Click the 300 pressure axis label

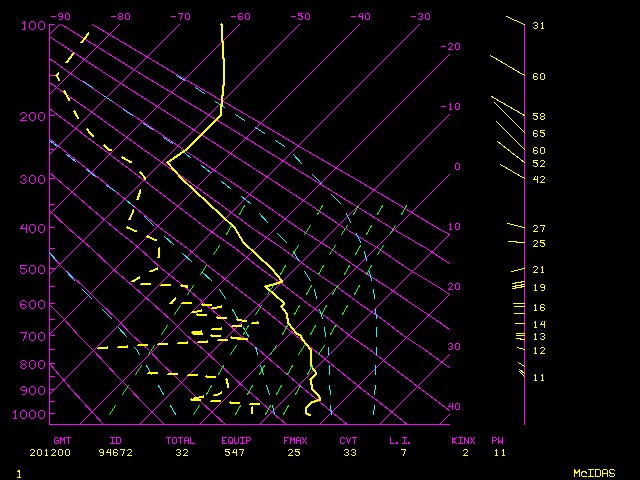click(33, 179)
